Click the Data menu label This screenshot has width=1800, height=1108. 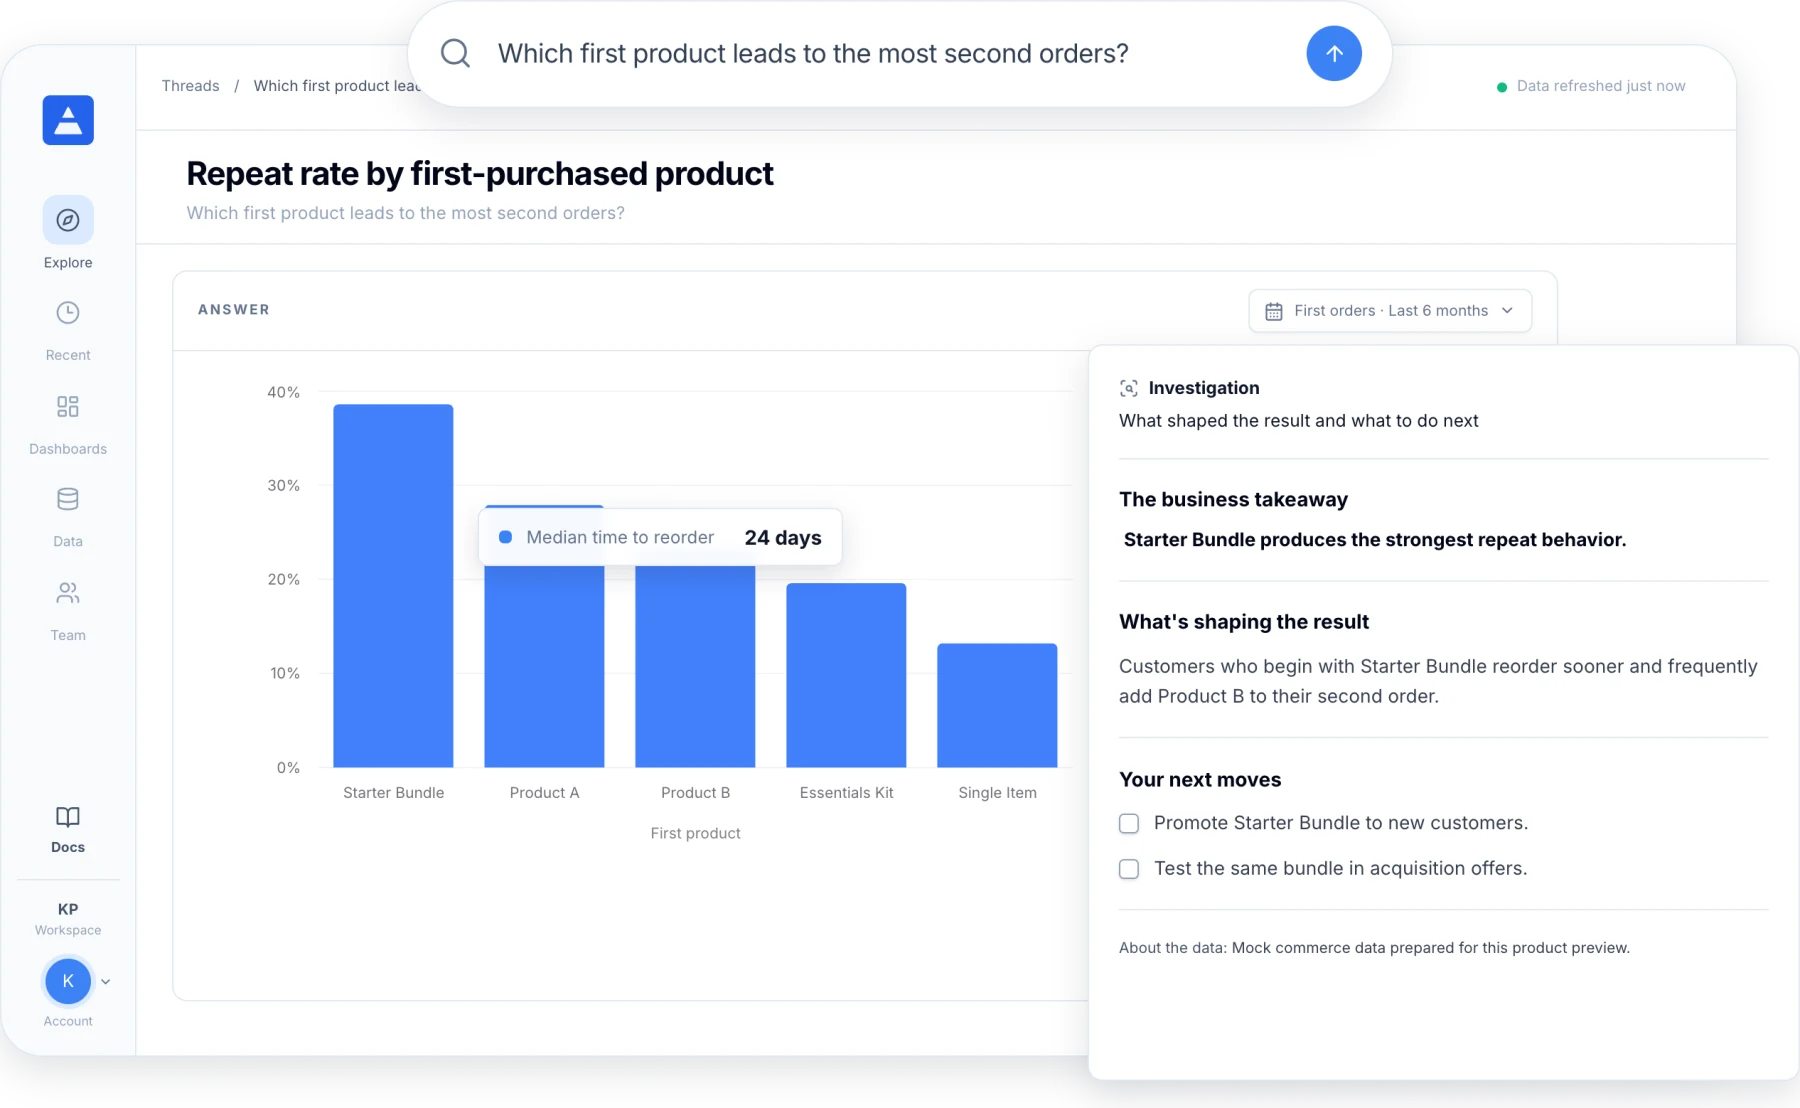coord(68,541)
